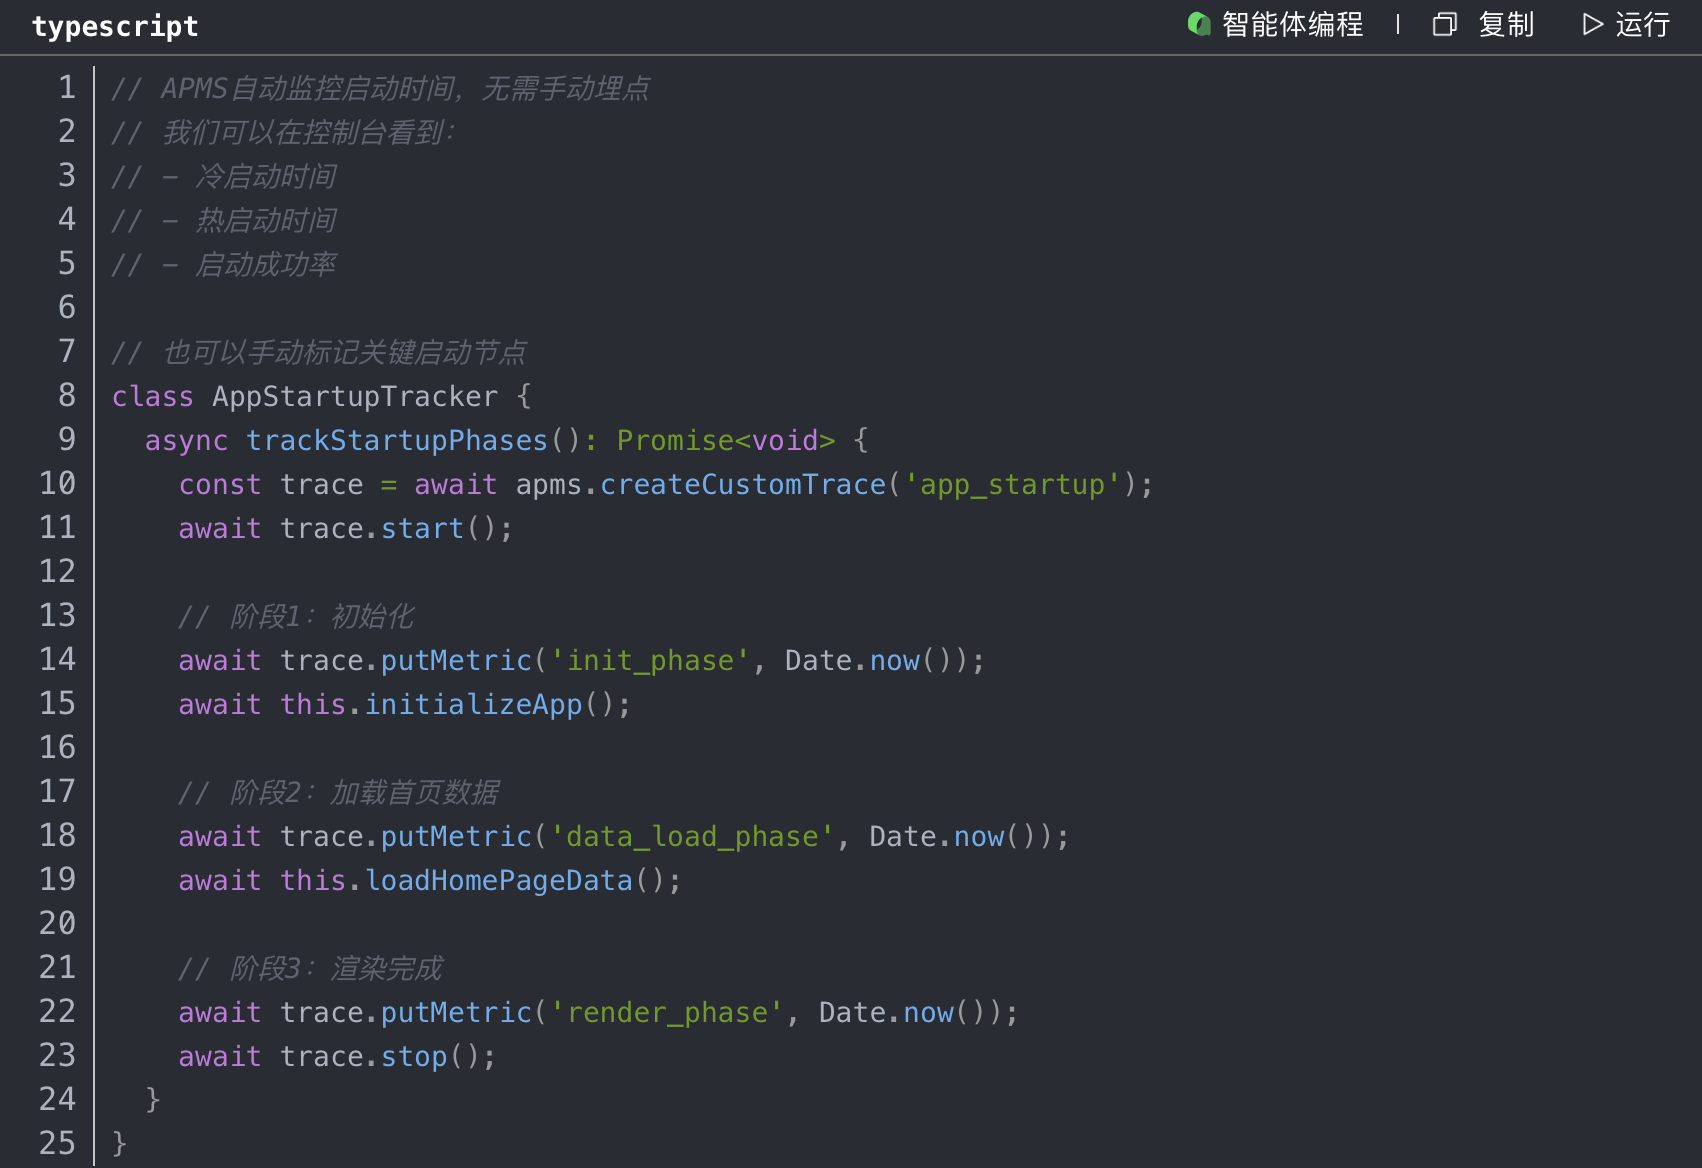This screenshot has width=1702, height=1168.
Task: Click the first comment line about APMS
Action: point(380,89)
